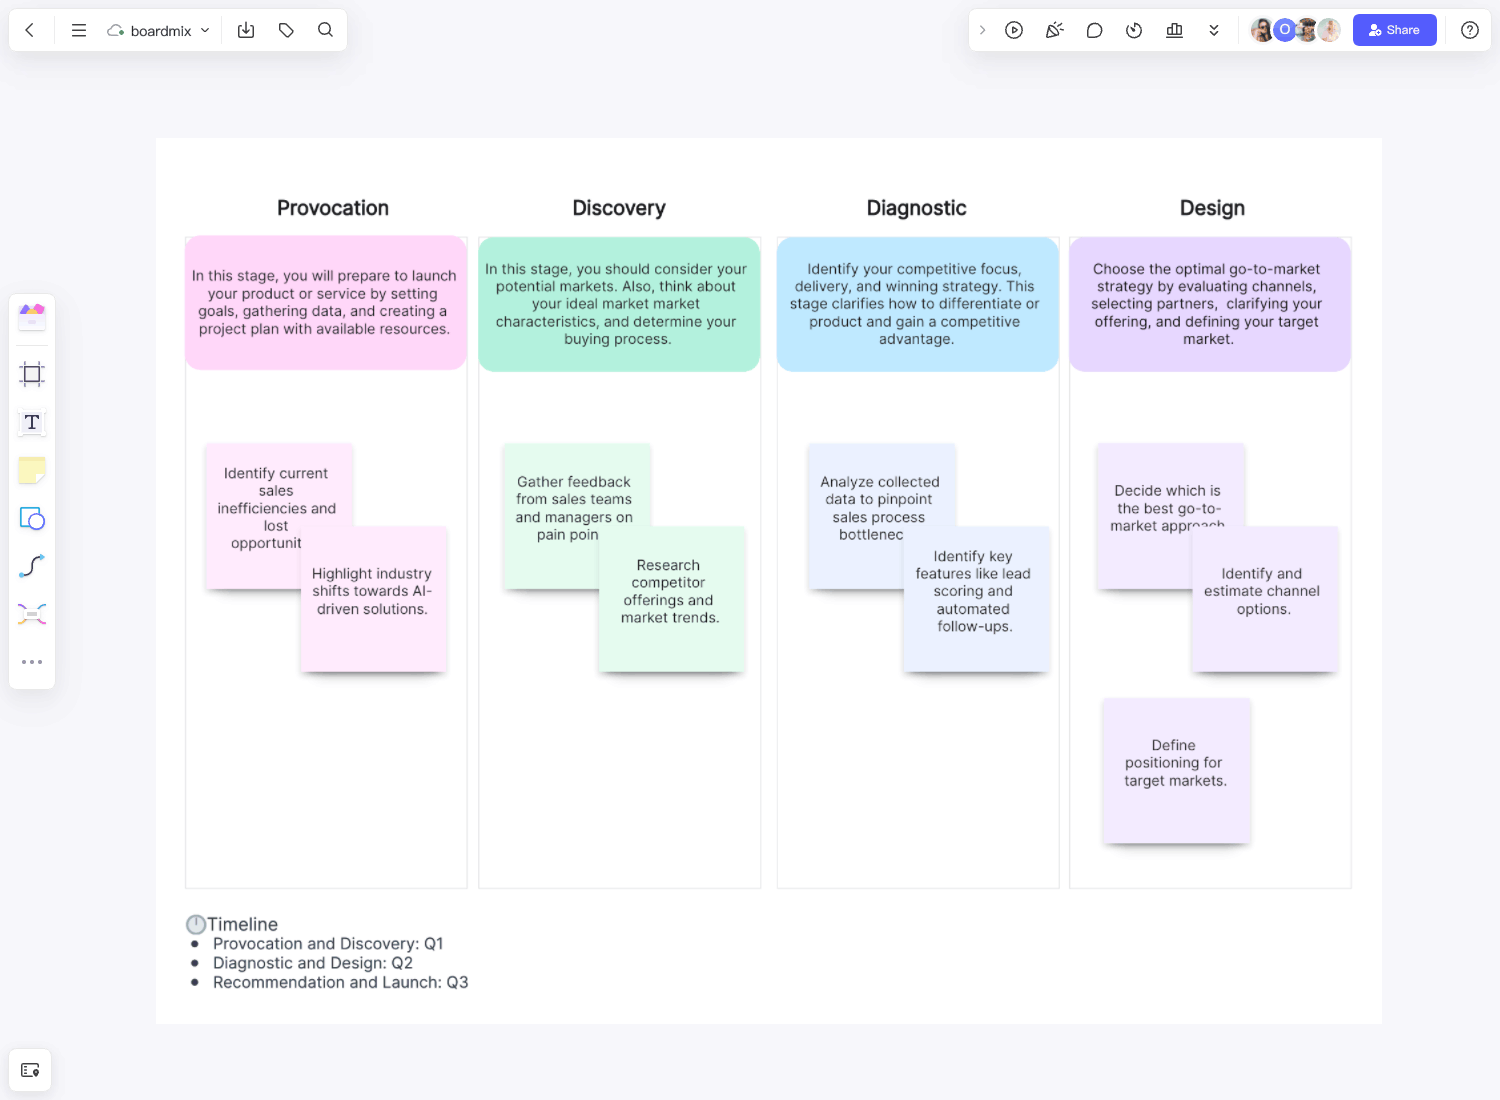Expand the boardmix file name dropdown

pos(205,30)
